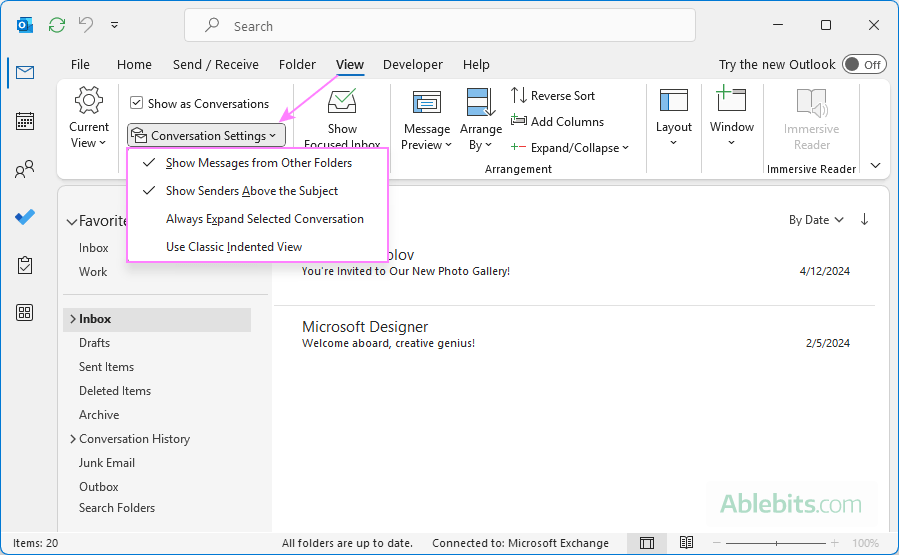Uncheck Show Messages from Other Folders

pyautogui.click(x=258, y=163)
